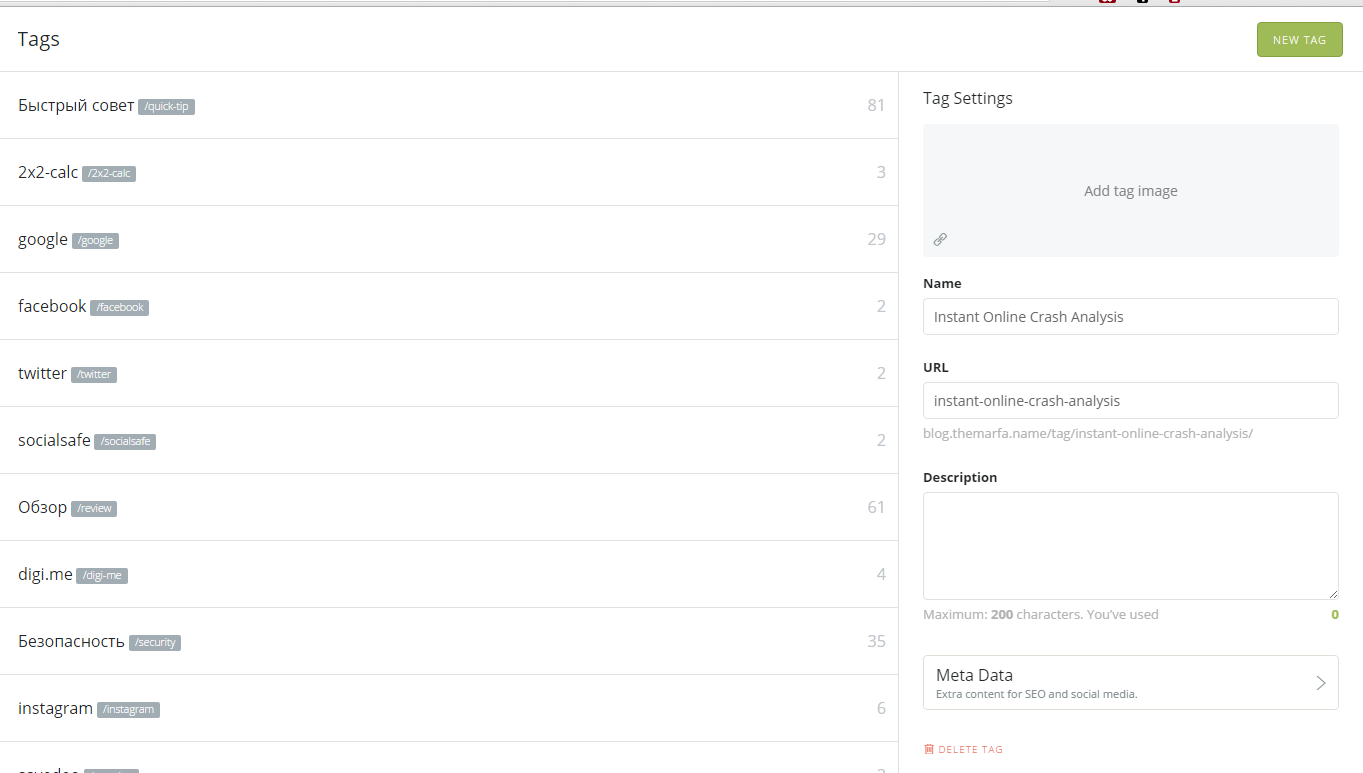1363x773 pixels.
Task: Click inside the Description text area
Action: coord(1130,545)
